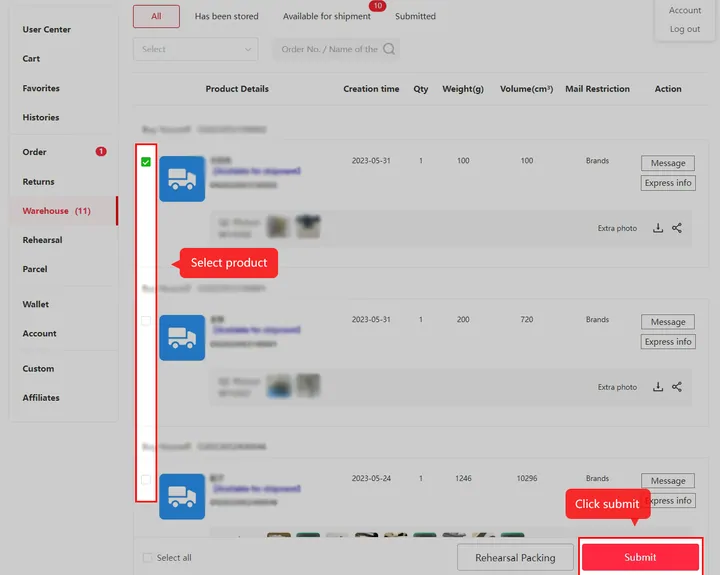Image resolution: width=720 pixels, height=575 pixels.
Task: Tick the Select all checkbox
Action: click(147, 558)
